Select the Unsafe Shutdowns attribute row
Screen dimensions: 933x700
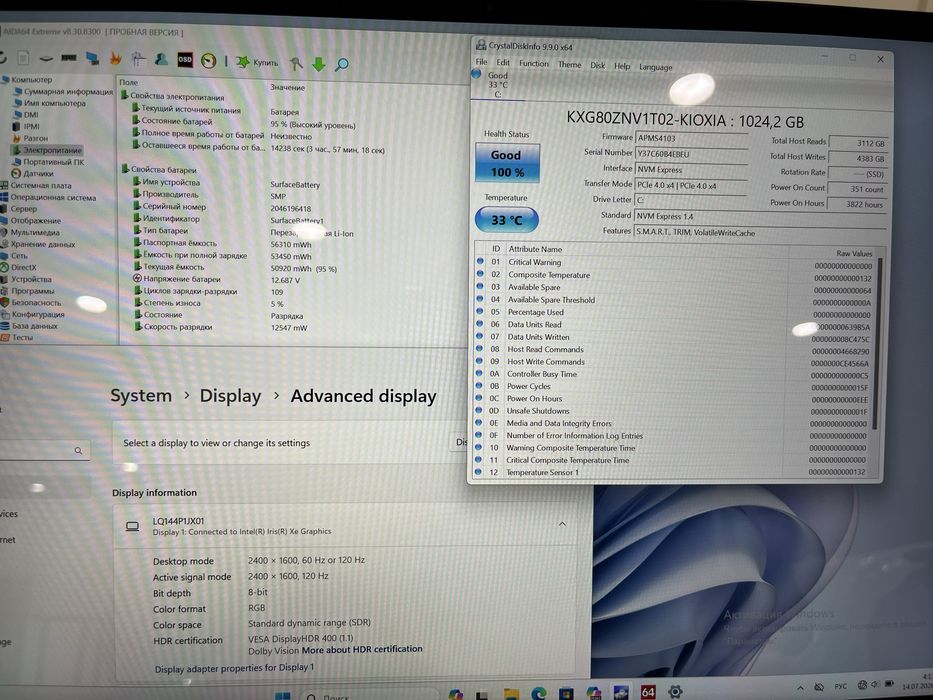[x=673, y=411]
